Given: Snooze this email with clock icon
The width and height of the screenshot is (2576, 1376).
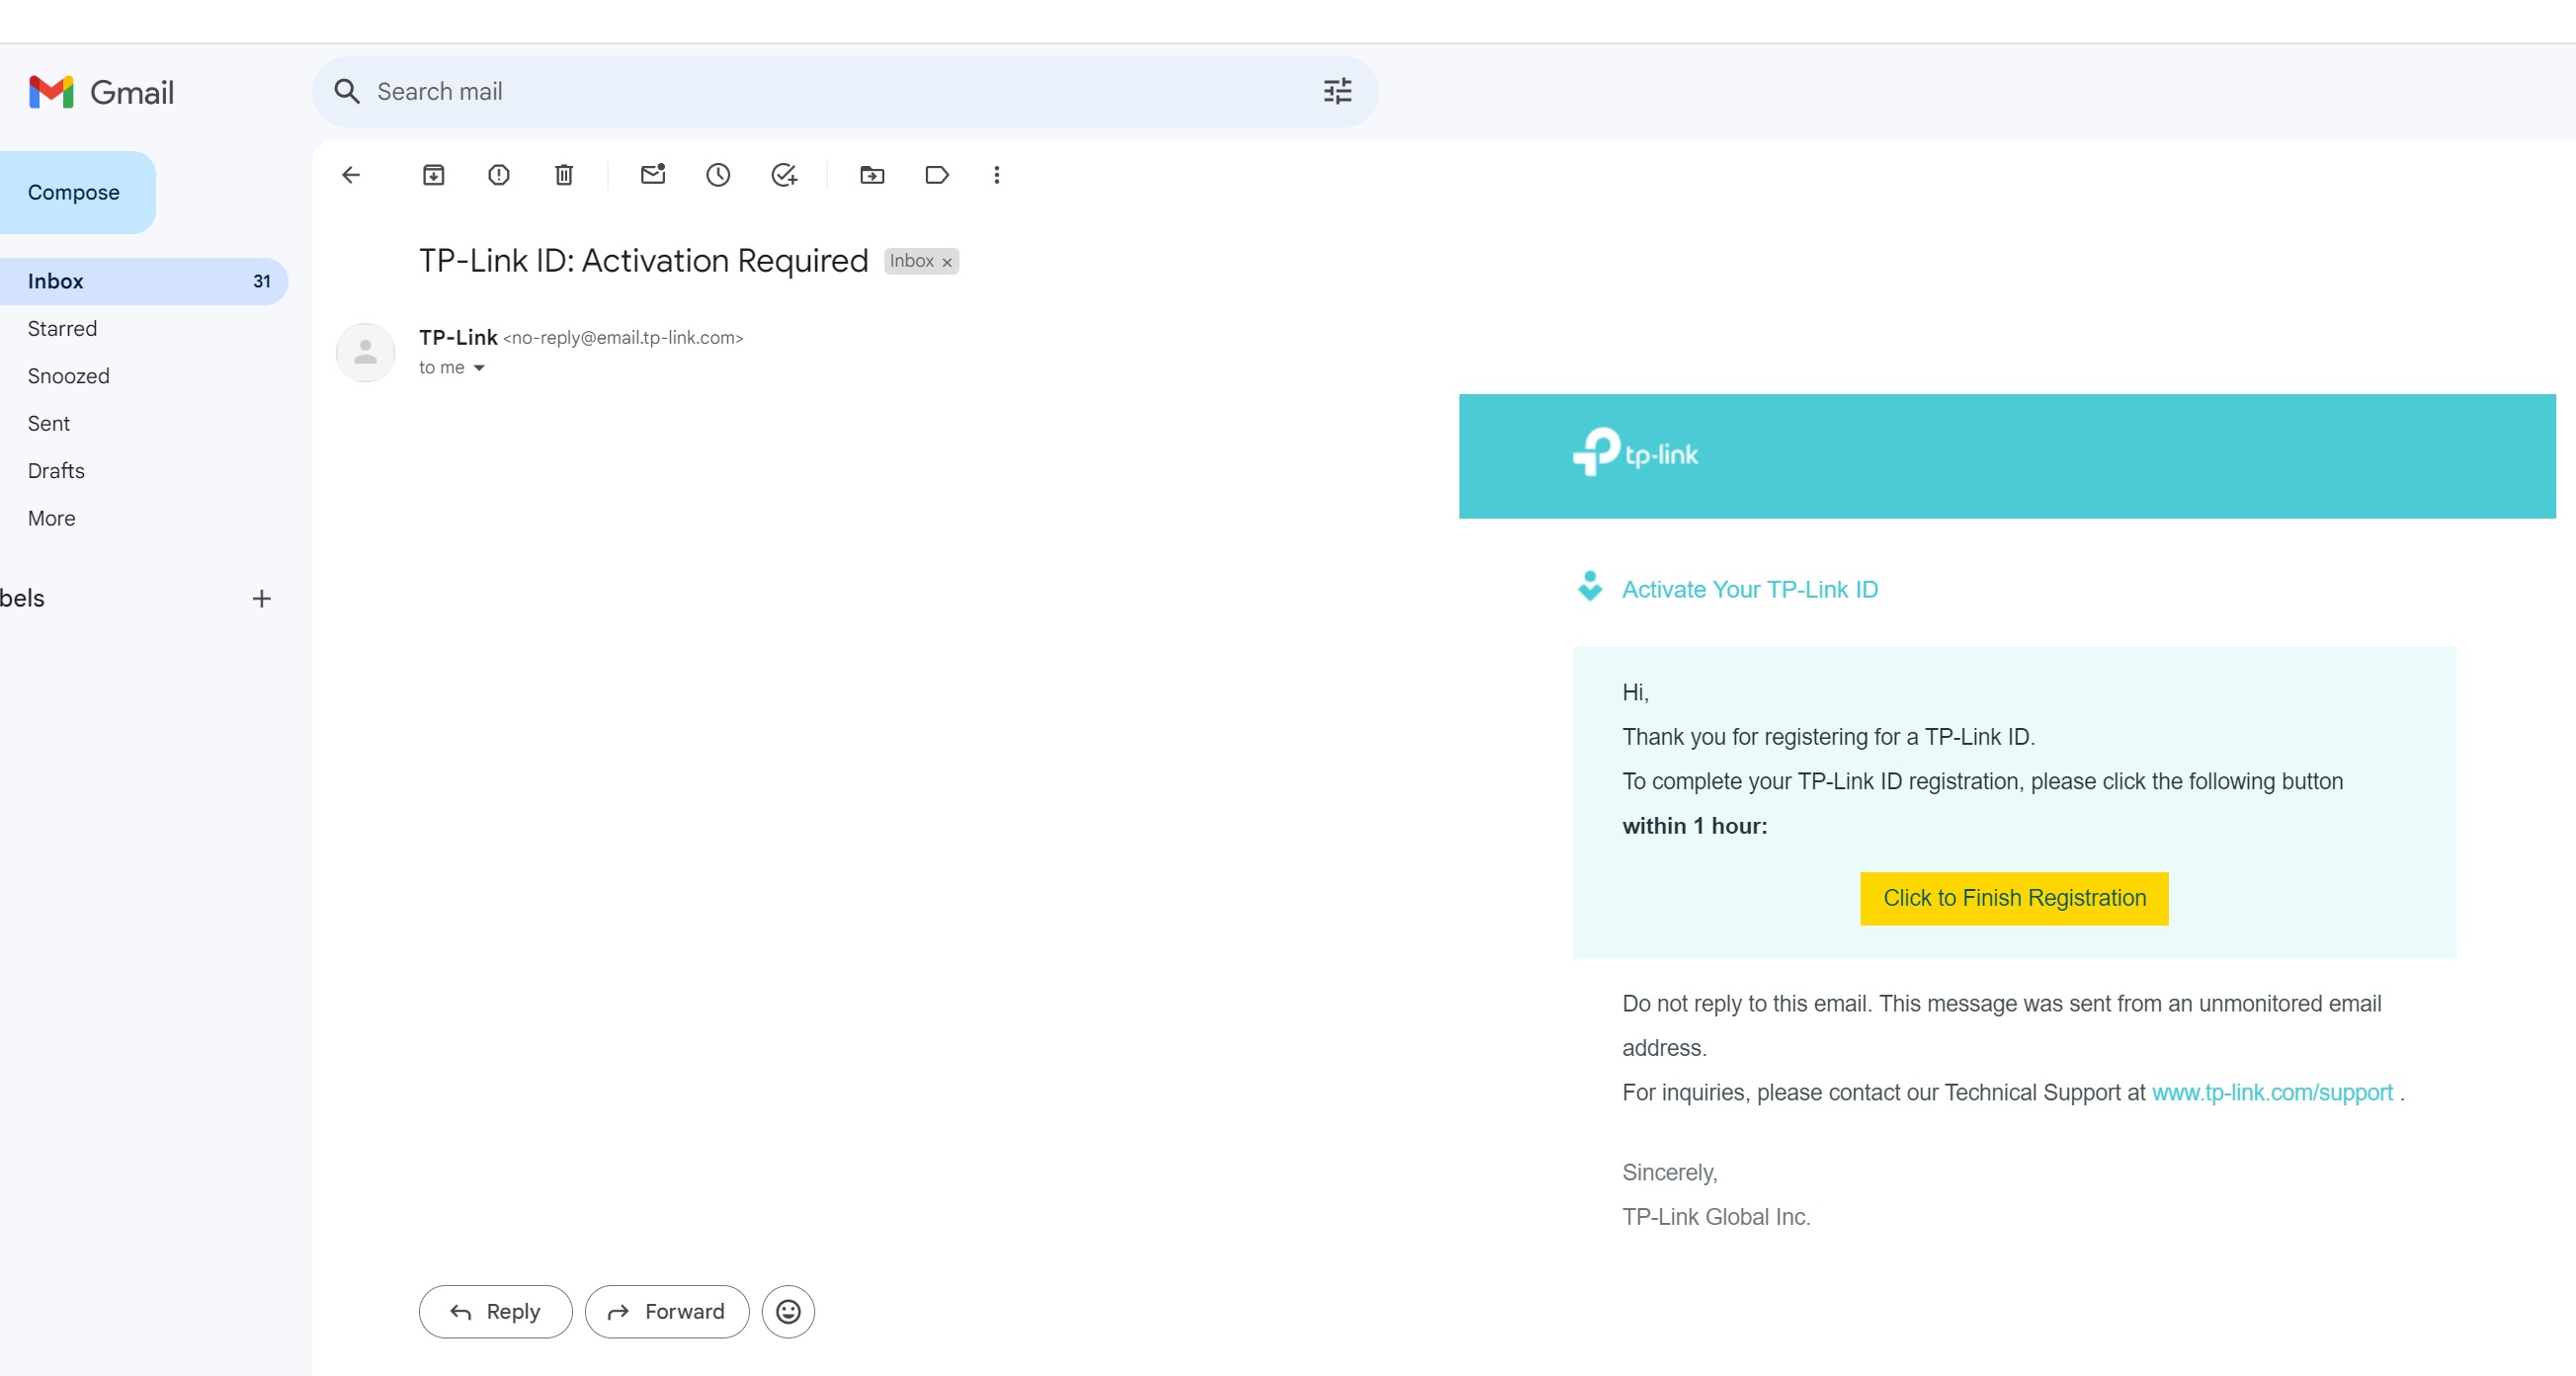Looking at the screenshot, I should click(718, 175).
